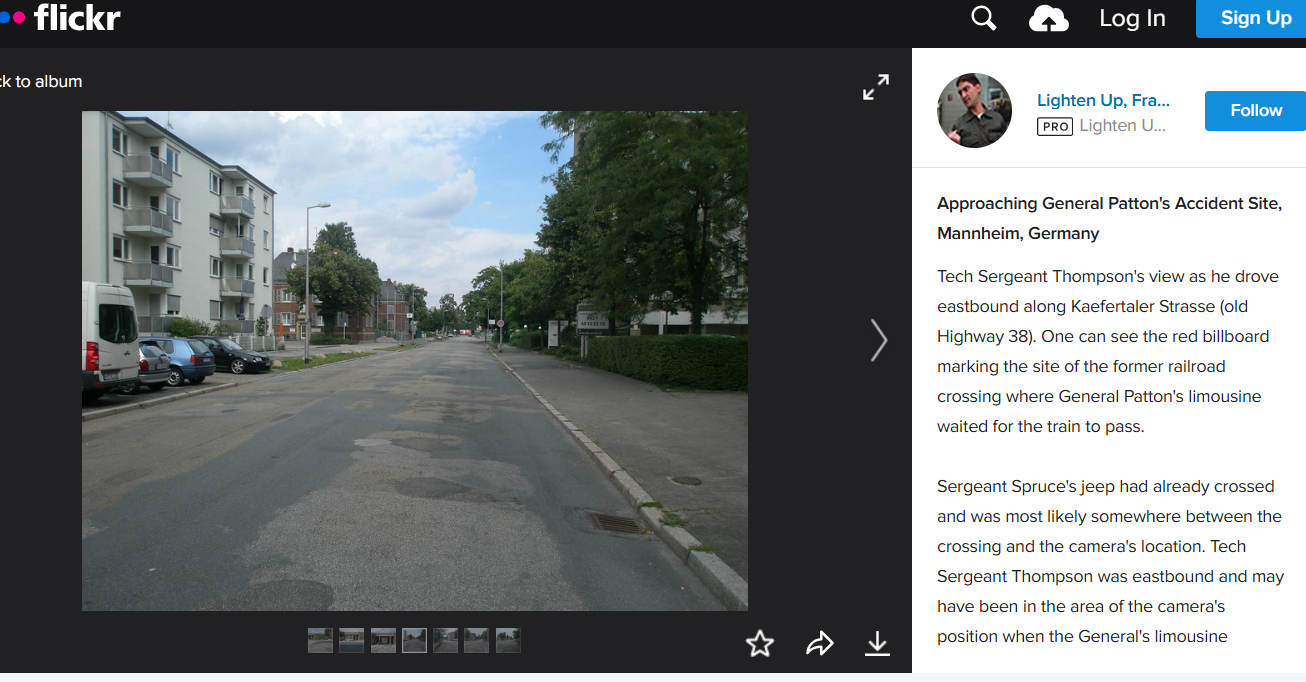Open the Lighten Up, Fra... profile name
1306x682 pixels.
pyautogui.click(x=1103, y=100)
